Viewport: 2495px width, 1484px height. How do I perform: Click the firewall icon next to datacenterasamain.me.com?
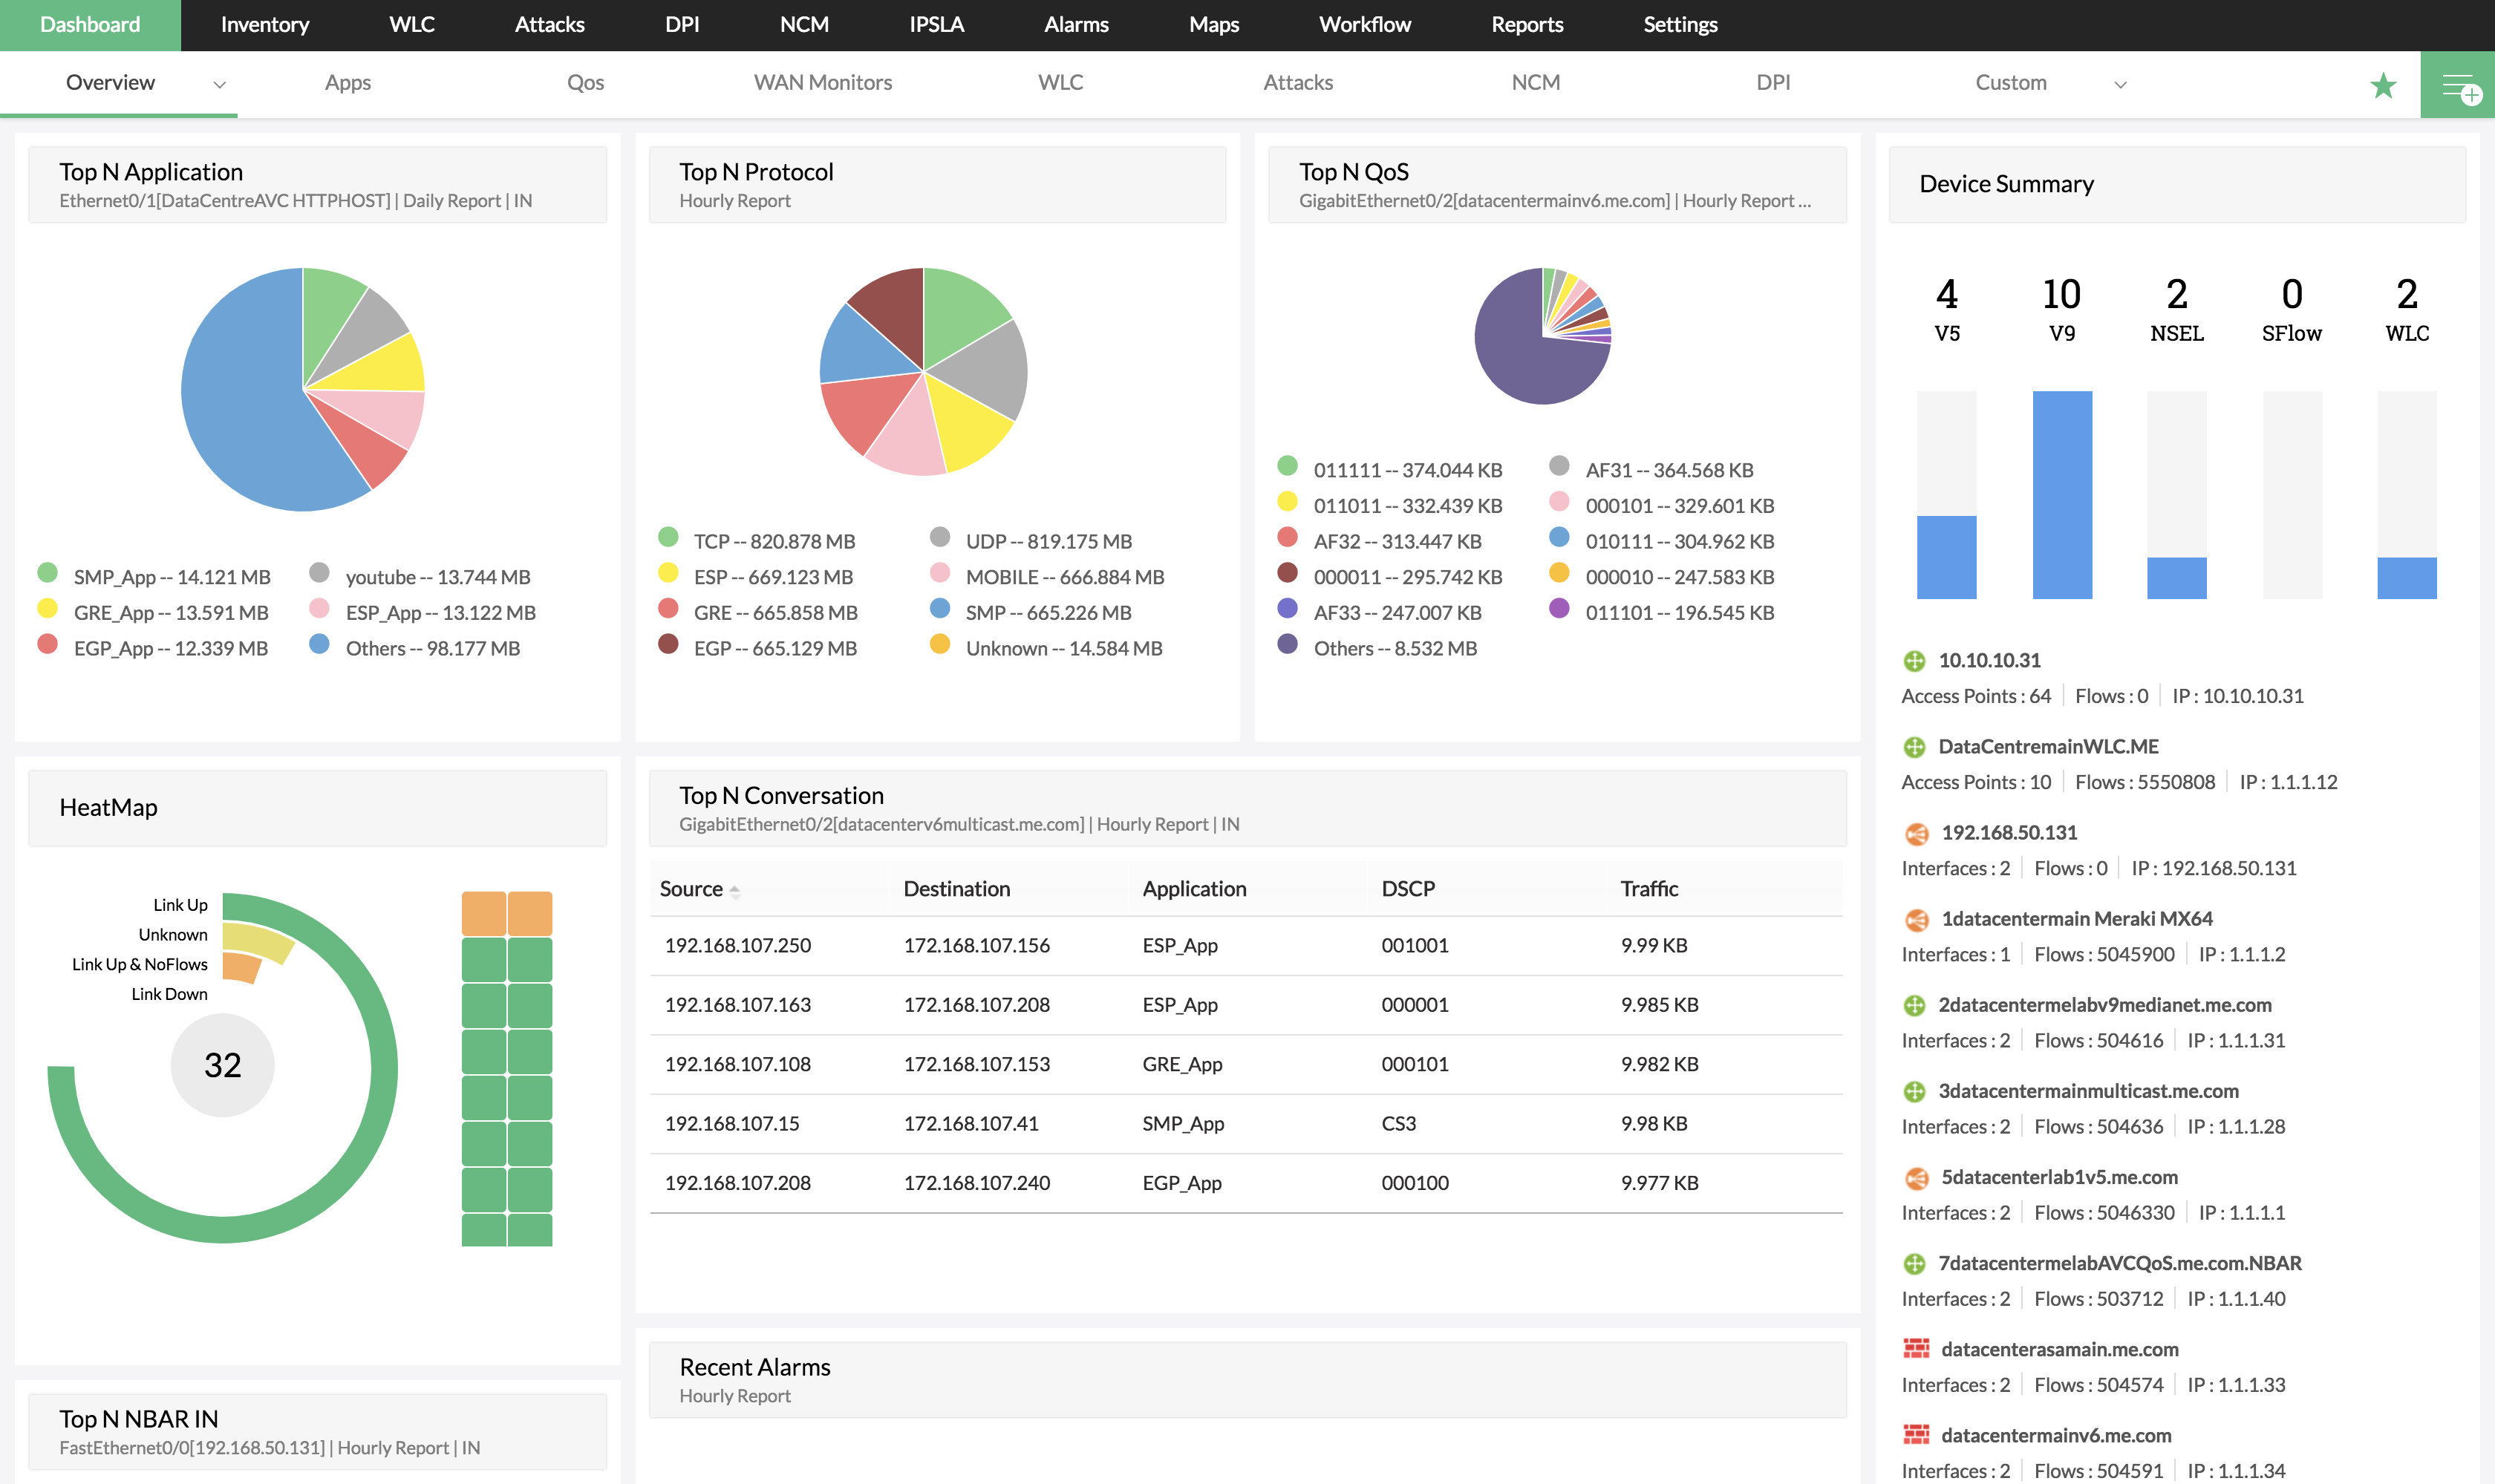pos(1915,1349)
